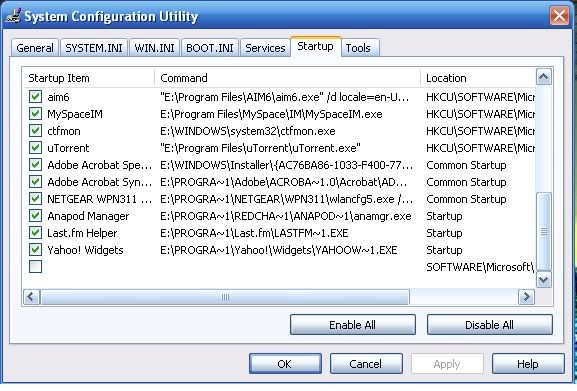Click the uTorrent.exe command path
Screen dimensions: 577x391
(x=260, y=148)
